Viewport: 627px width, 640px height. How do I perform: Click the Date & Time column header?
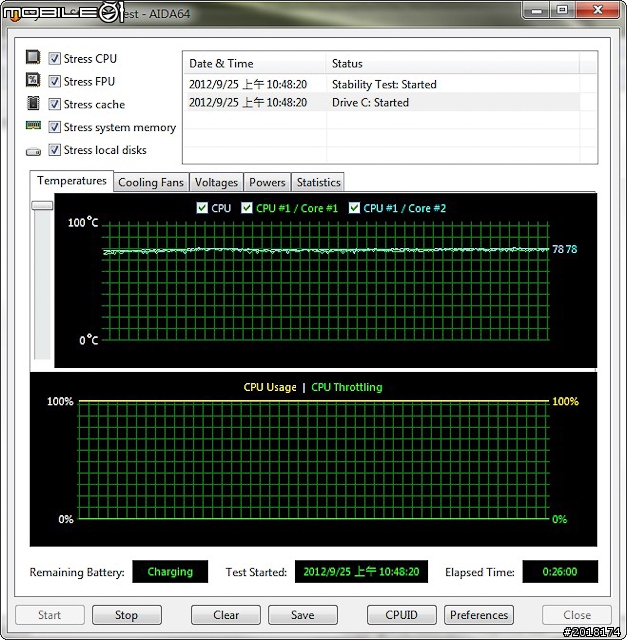click(254, 64)
